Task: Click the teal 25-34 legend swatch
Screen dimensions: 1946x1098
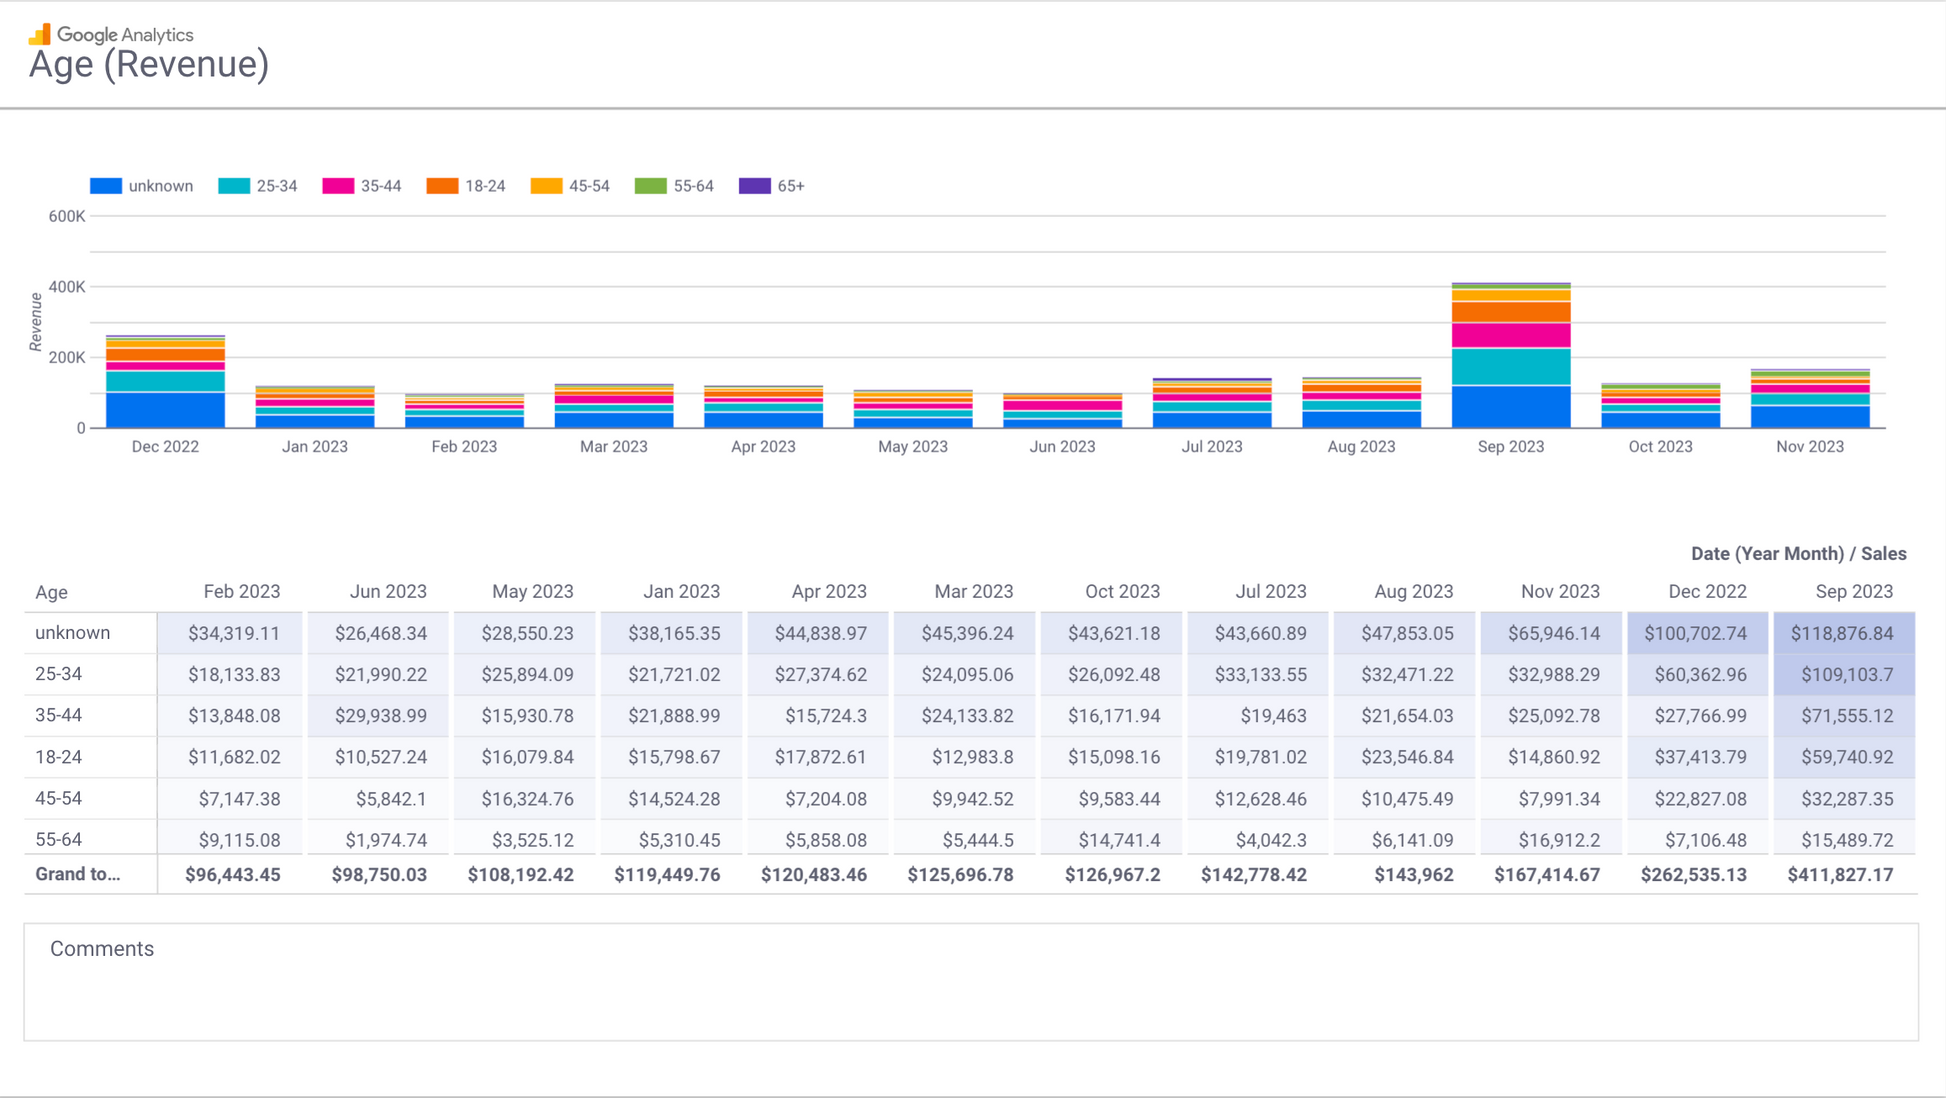Action: pyautogui.click(x=234, y=186)
